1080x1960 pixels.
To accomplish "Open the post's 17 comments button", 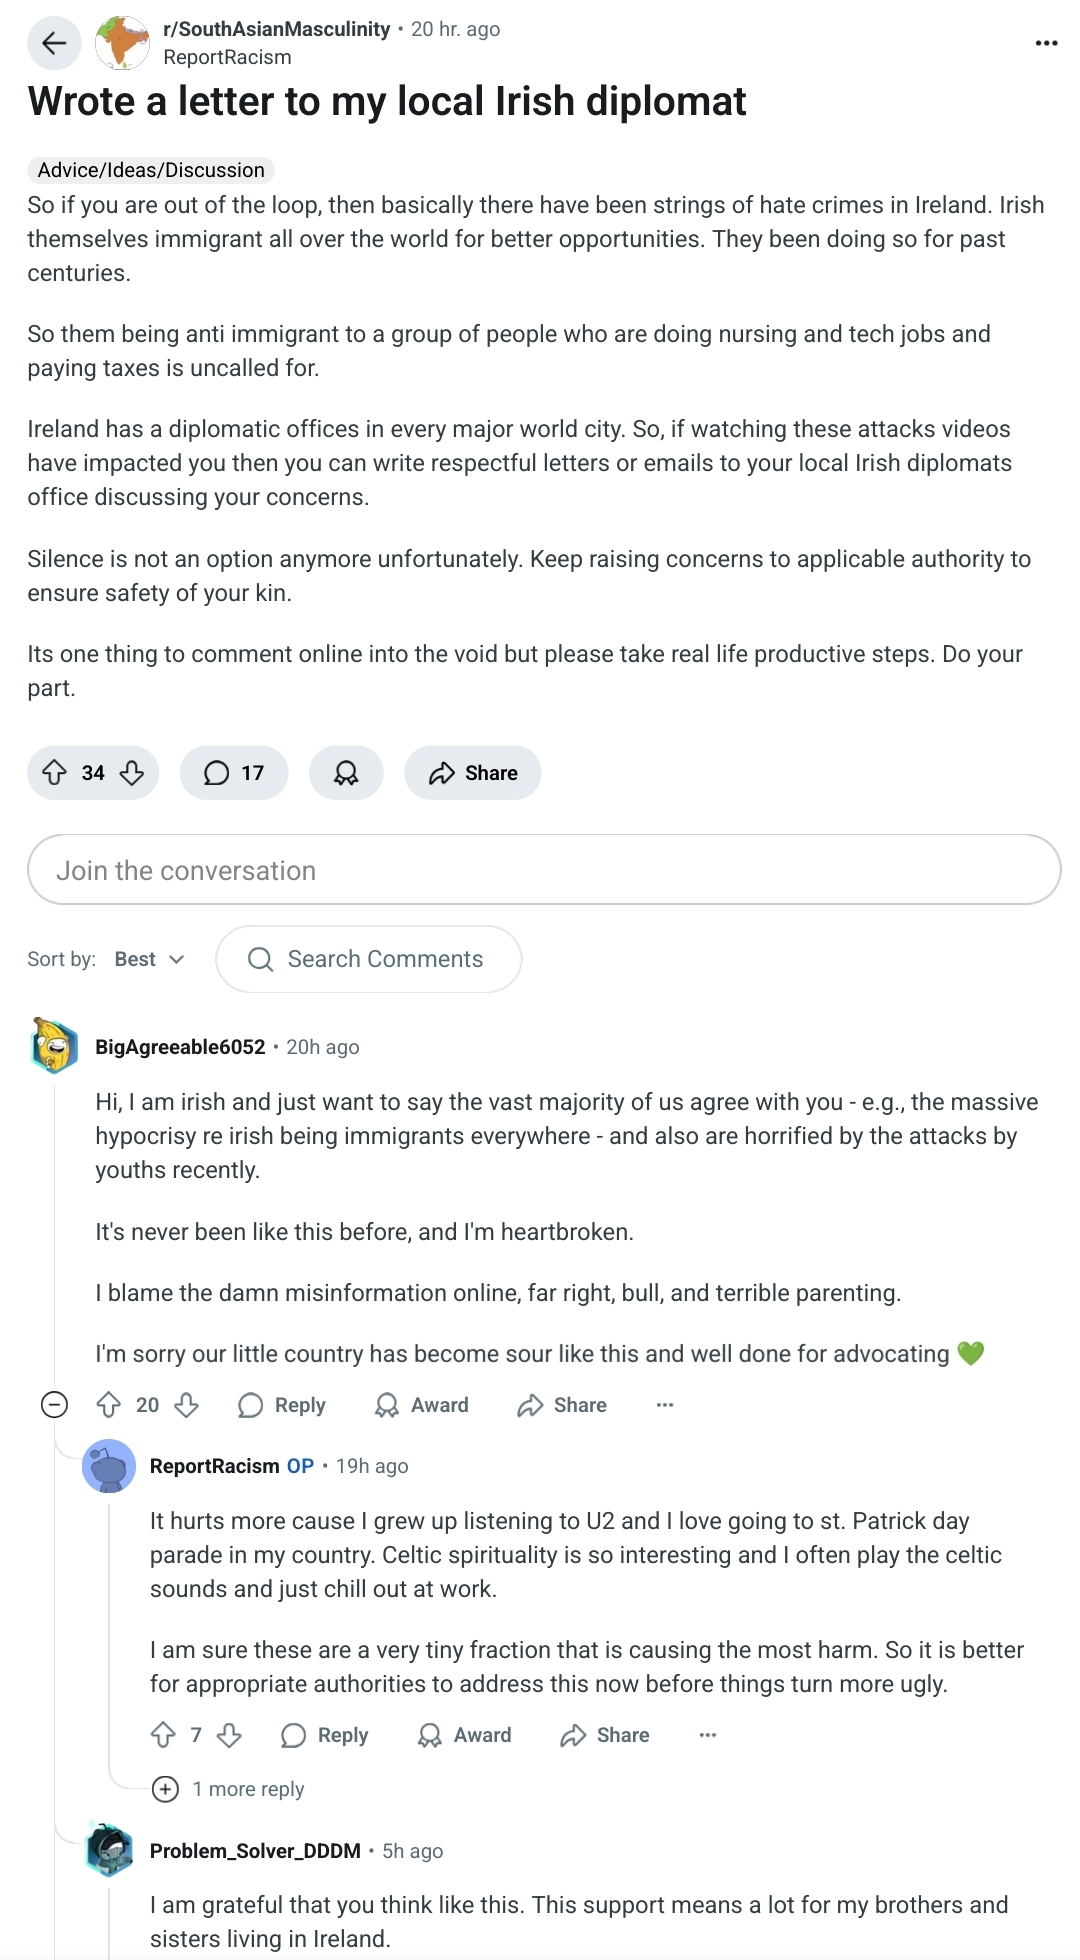I will click(234, 773).
